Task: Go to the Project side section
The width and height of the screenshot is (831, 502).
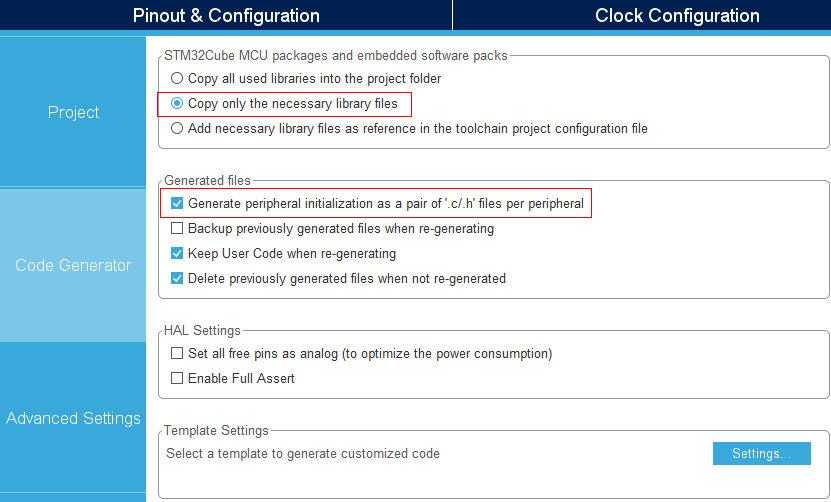Action: (73, 112)
